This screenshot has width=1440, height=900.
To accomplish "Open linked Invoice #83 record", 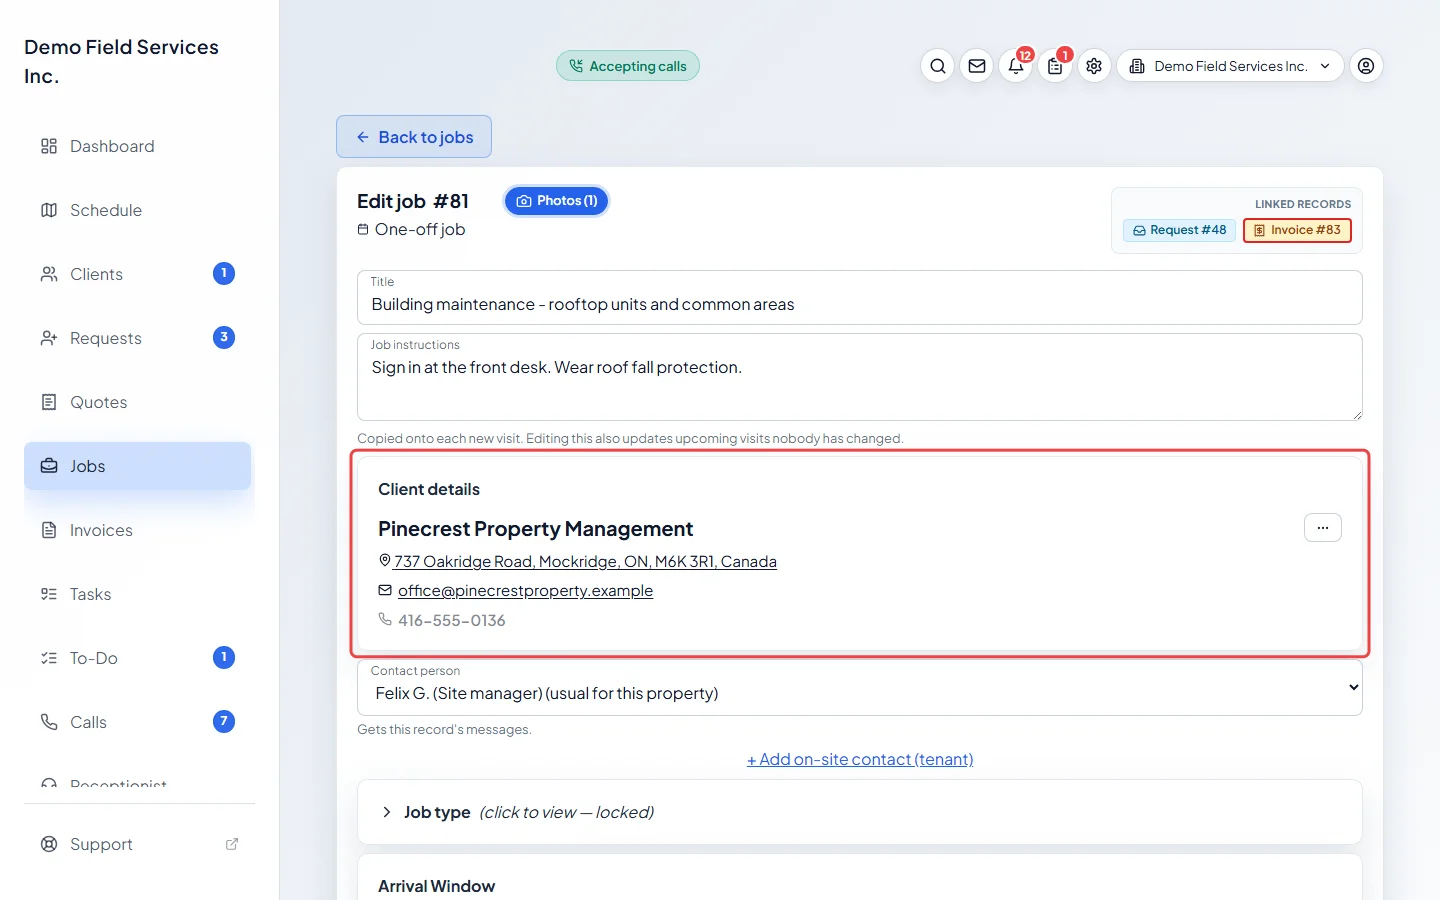I will click(x=1297, y=230).
